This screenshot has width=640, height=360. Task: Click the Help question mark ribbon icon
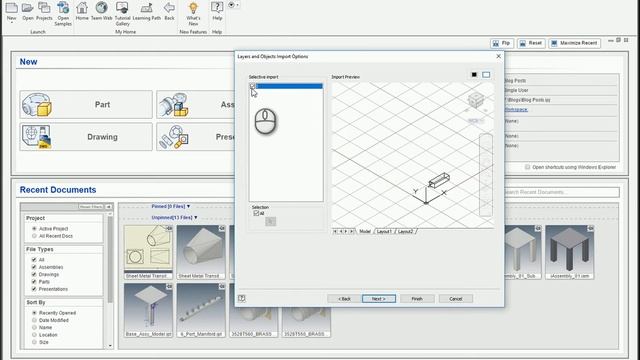217,8
